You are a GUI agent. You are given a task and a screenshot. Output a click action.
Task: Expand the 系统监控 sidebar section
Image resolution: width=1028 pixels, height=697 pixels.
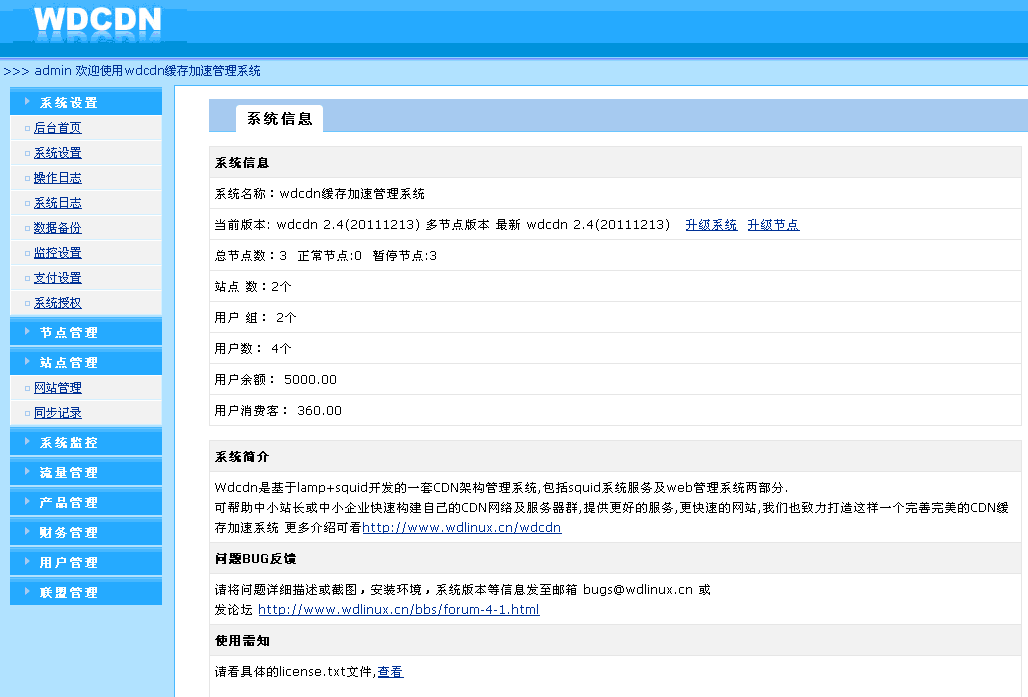click(69, 442)
